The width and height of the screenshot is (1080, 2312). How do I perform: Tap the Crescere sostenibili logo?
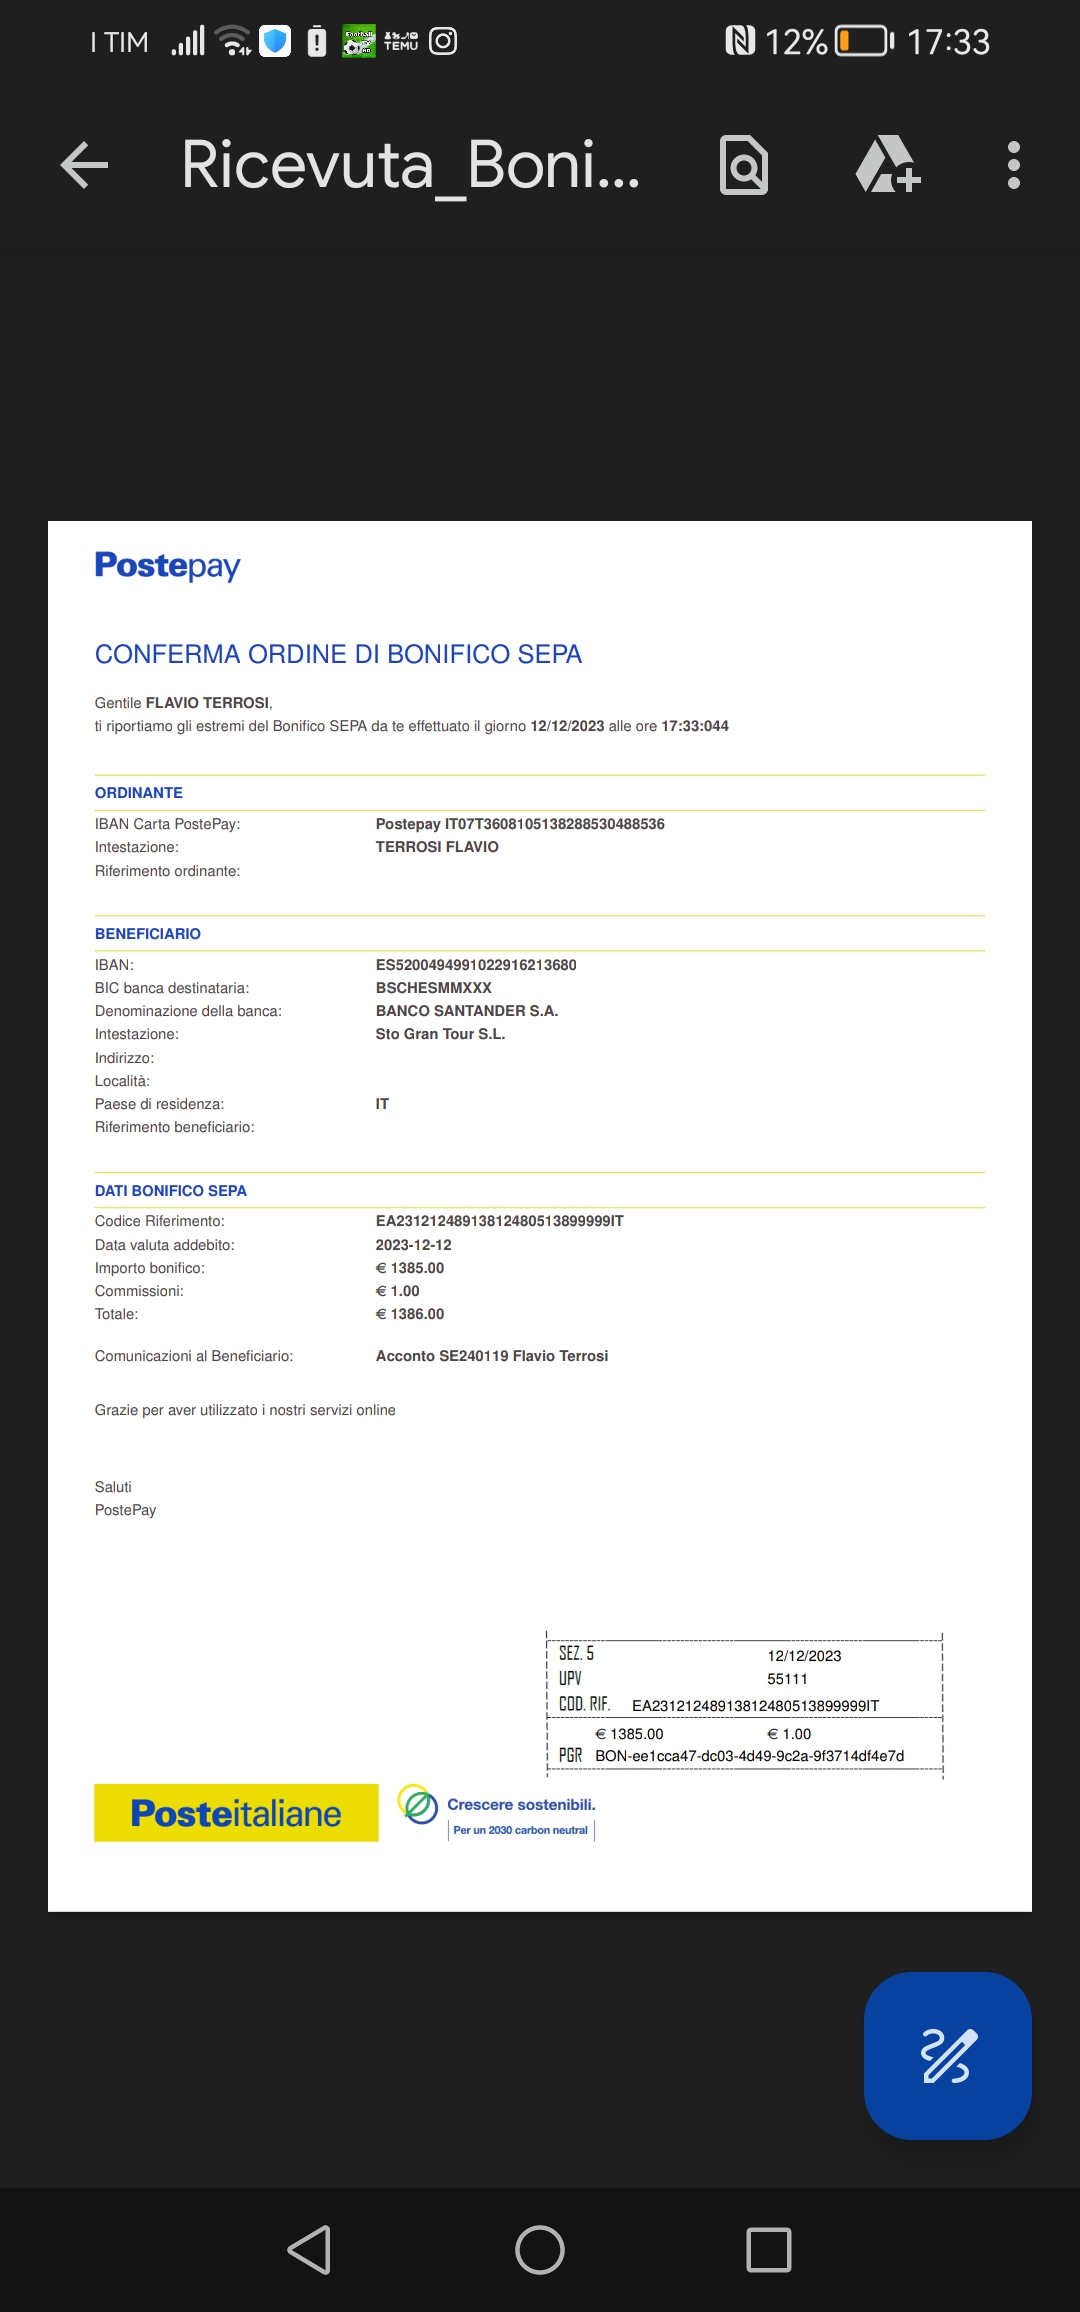pyautogui.click(x=496, y=1812)
